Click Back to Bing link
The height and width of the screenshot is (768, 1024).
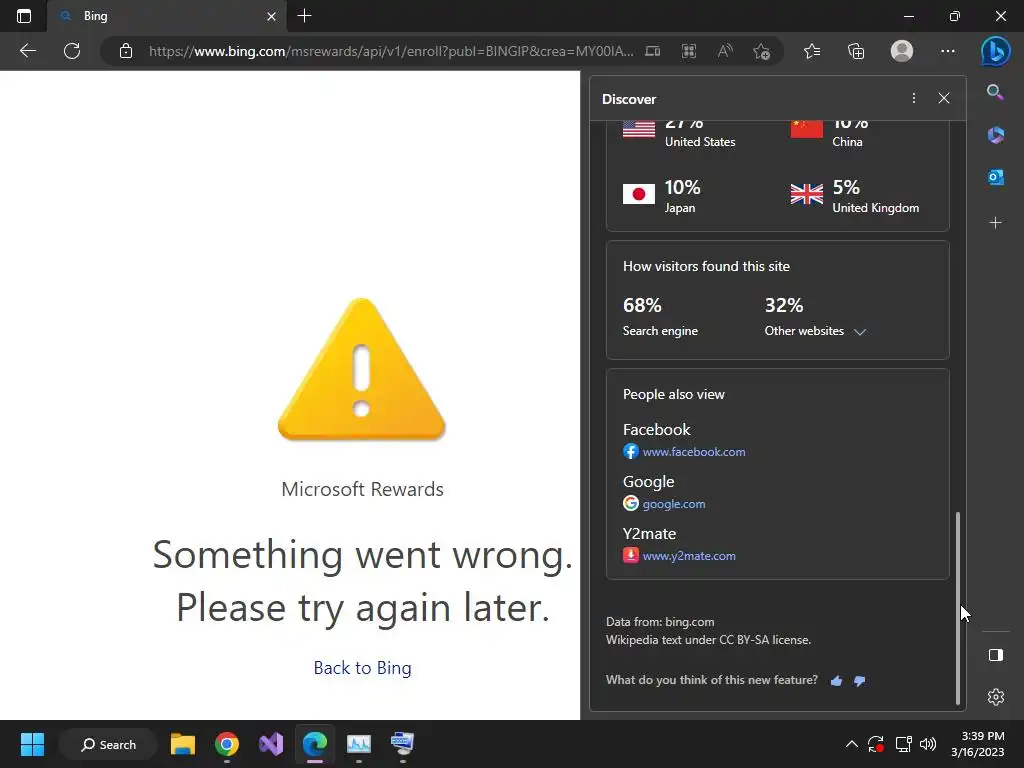362,668
